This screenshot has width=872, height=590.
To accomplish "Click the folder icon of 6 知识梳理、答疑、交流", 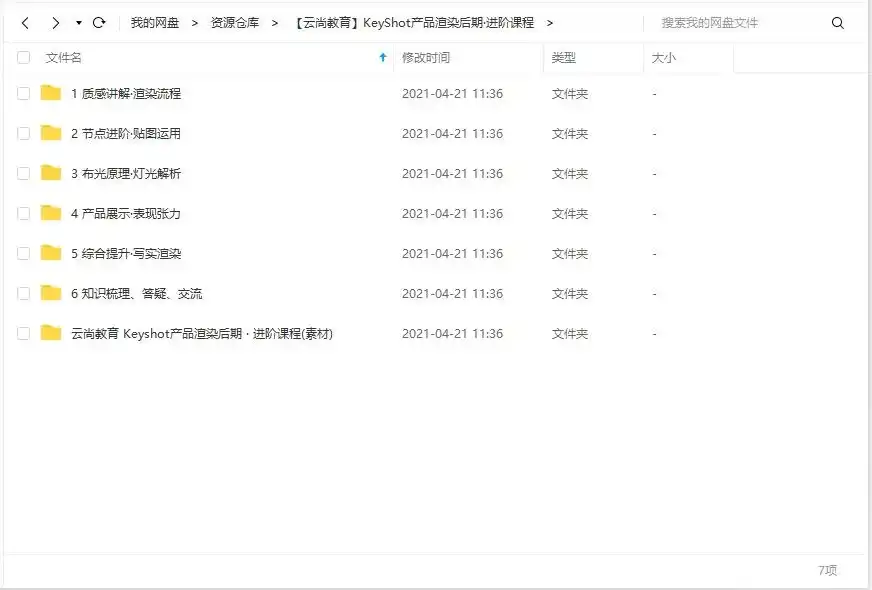I will 51,293.
